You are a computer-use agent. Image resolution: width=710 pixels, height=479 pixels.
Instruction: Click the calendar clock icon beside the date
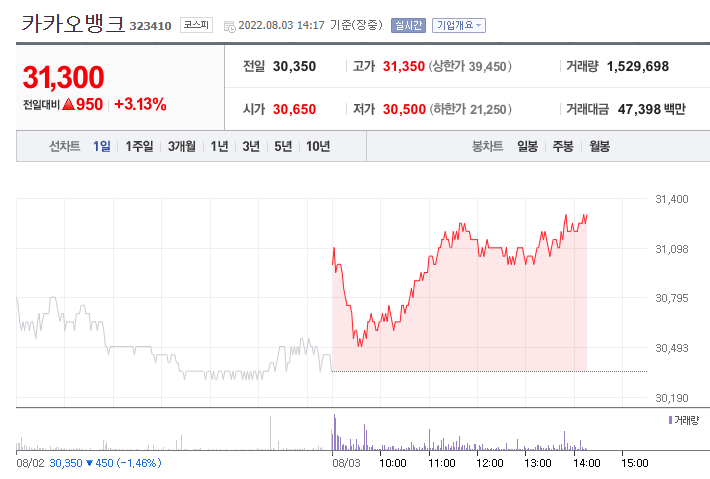[x=230, y=26]
